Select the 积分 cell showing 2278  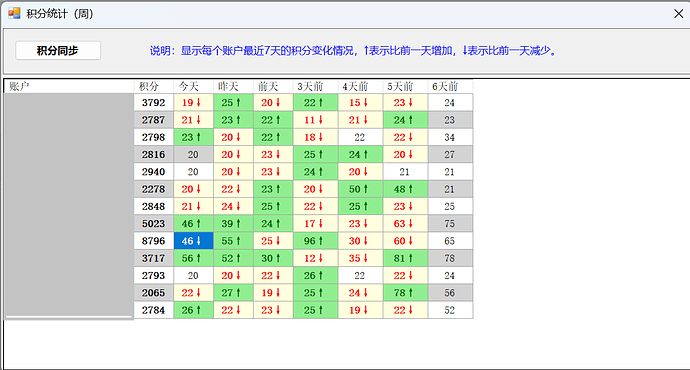click(x=154, y=189)
